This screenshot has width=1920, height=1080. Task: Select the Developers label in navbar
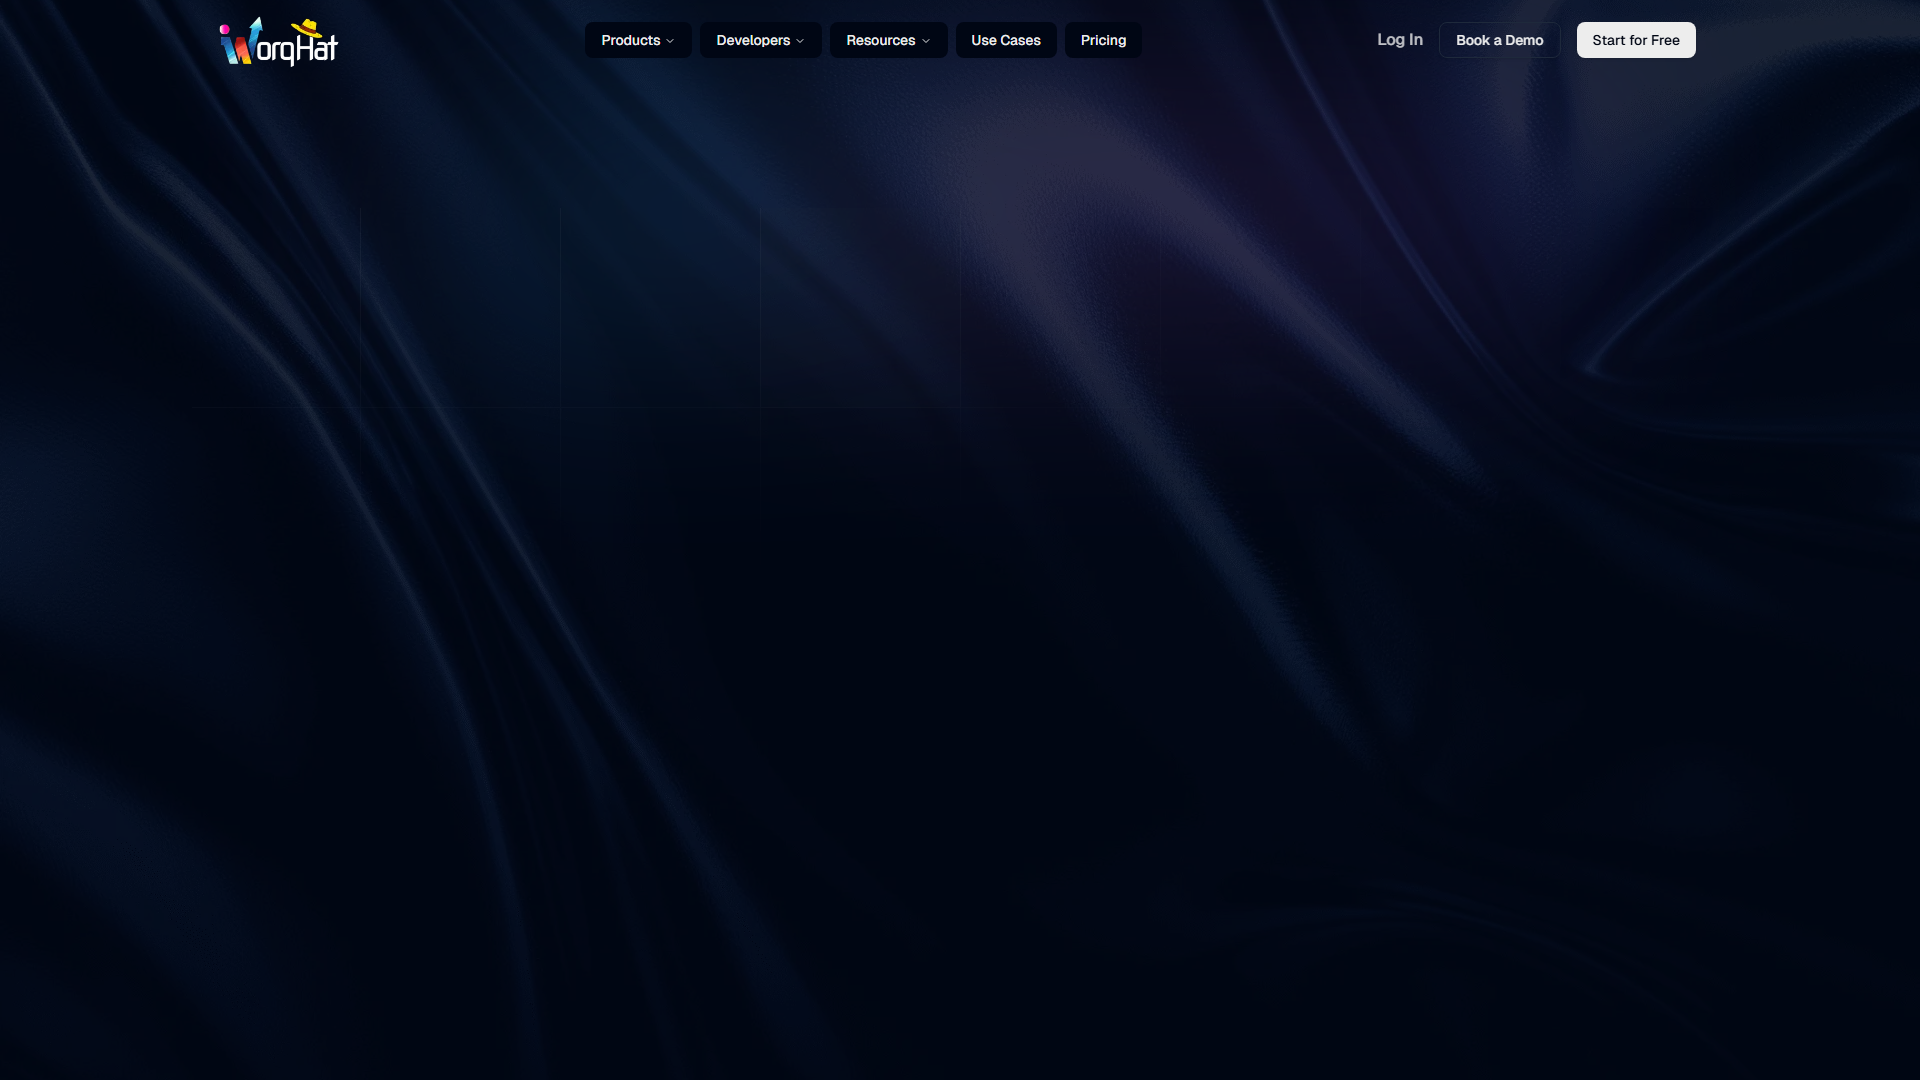click(x=752, y=40)
